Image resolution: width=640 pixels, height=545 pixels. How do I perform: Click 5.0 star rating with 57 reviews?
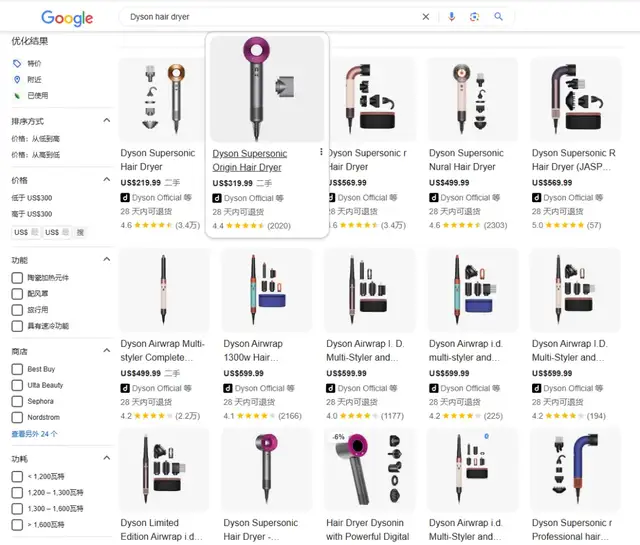click(x=566, y=225)
